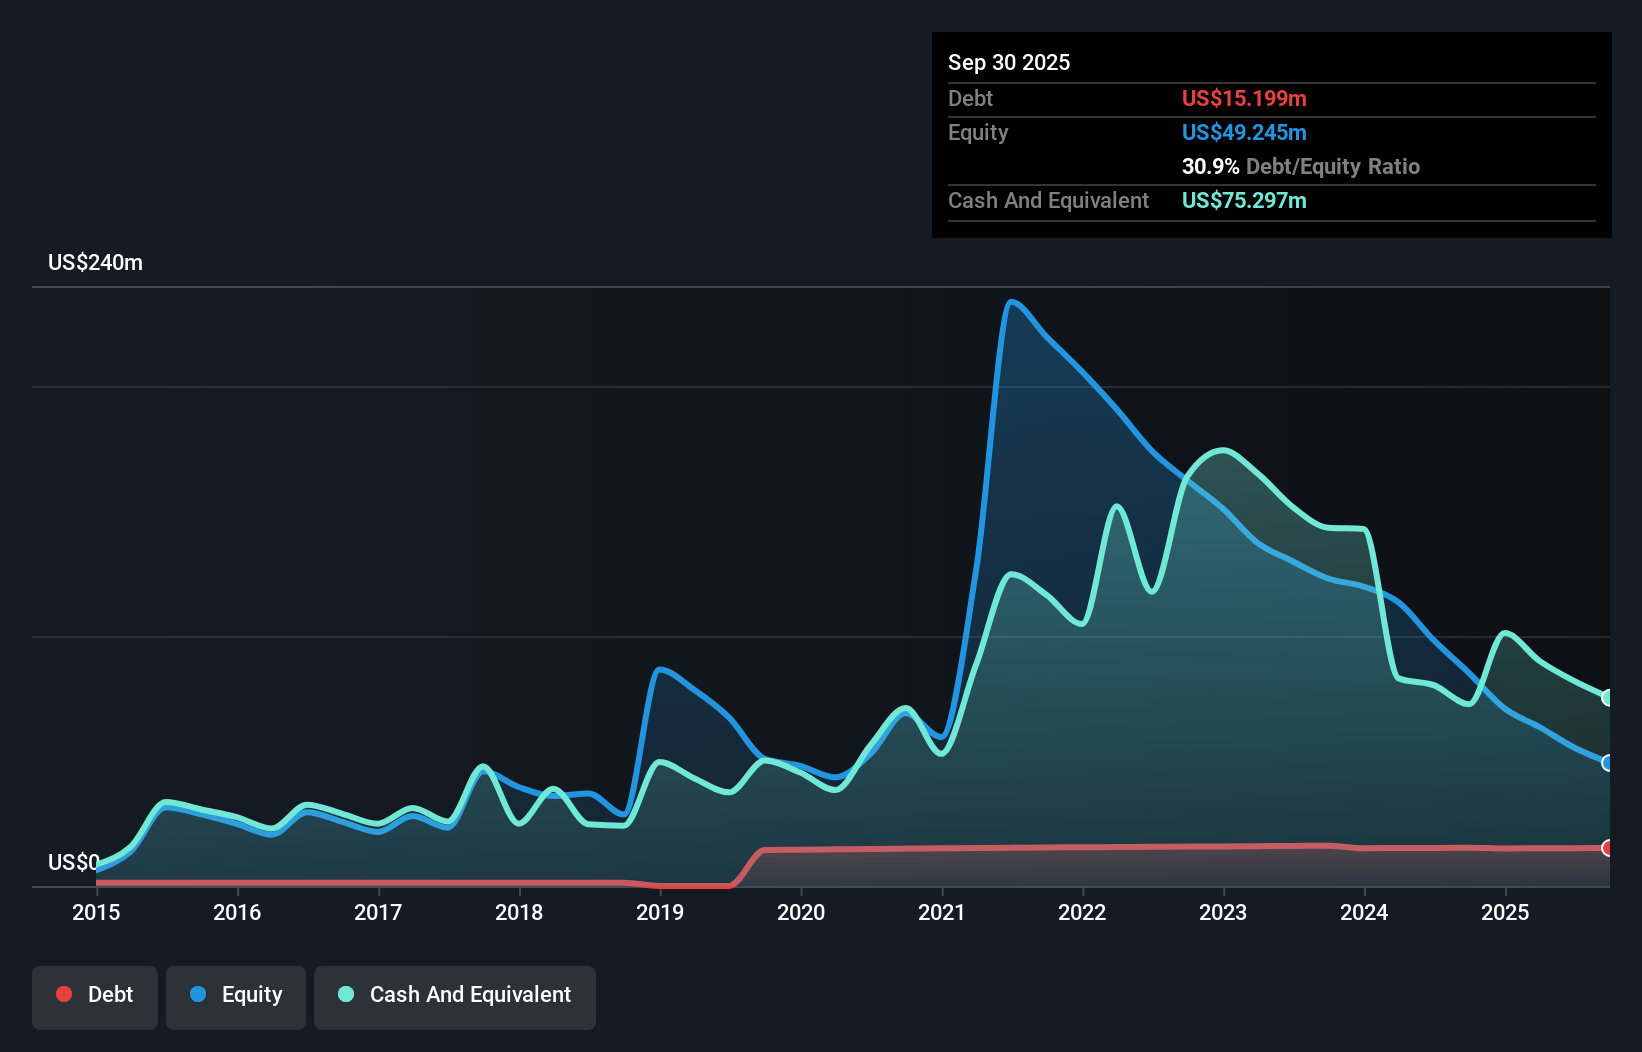
Task: Click the US$75.297m Cash value in tooltip
Action: 1243,200
